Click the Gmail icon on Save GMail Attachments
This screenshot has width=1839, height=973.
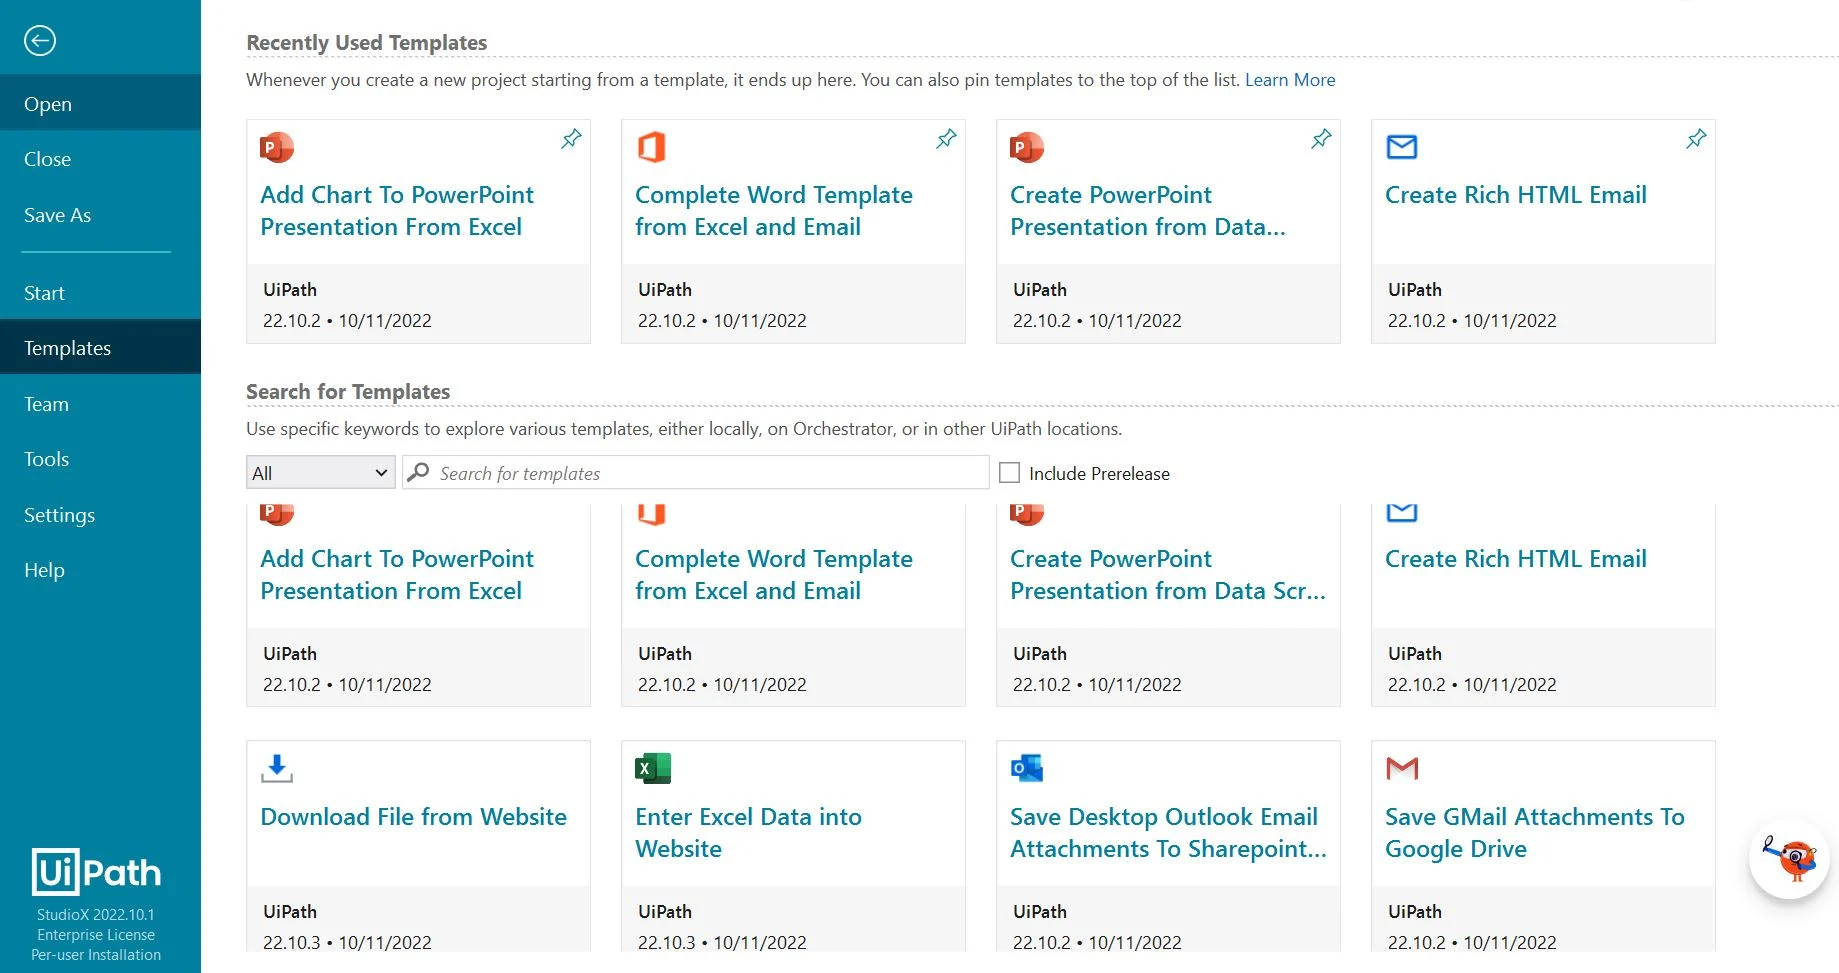coord(1402,768)
